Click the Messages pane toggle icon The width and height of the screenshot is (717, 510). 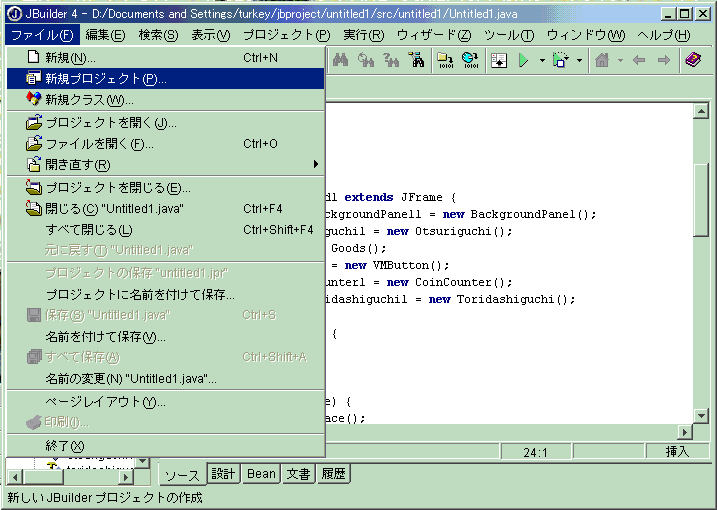pyautogui.click(x=498, y=60)
